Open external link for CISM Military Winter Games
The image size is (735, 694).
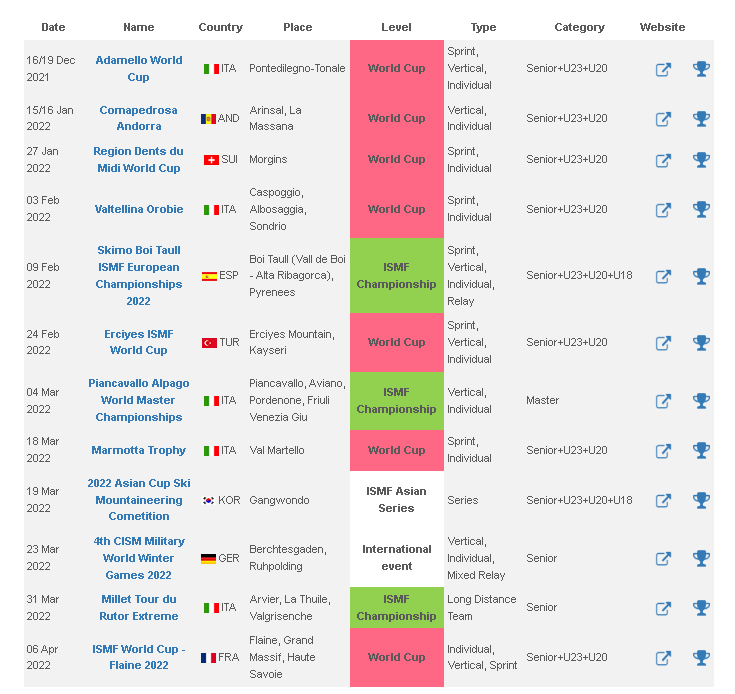click(663, 559)
